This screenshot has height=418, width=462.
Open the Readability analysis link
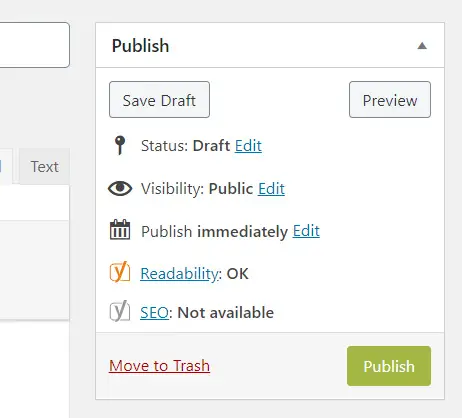pyautogui.click(x=179, y=274)
